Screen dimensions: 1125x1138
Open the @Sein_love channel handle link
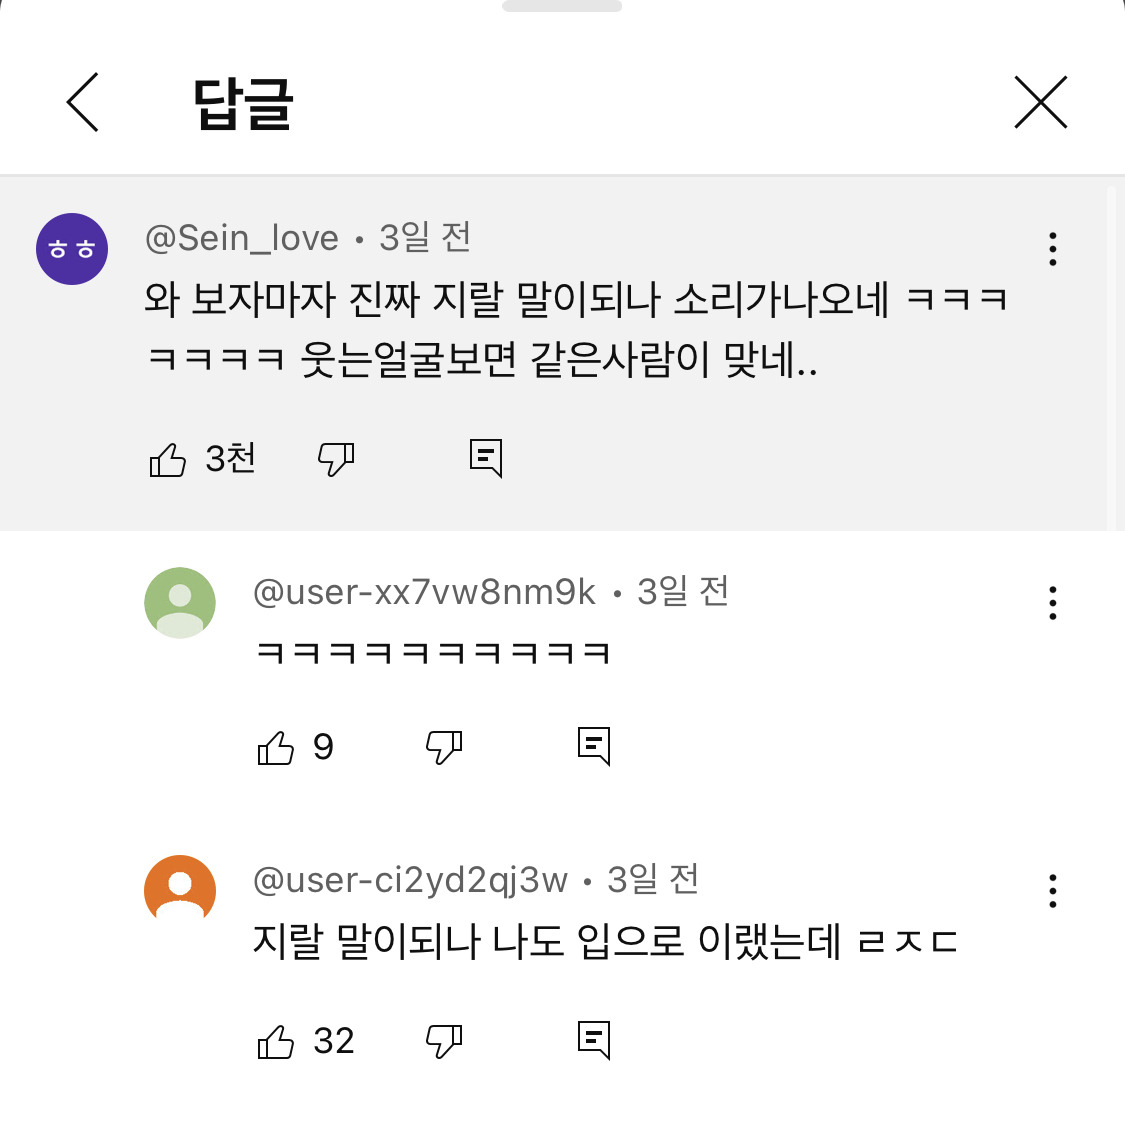242,238
